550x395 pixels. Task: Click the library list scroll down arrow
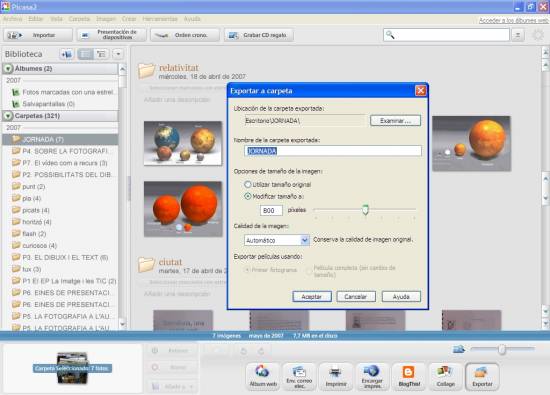coord(122,324)
